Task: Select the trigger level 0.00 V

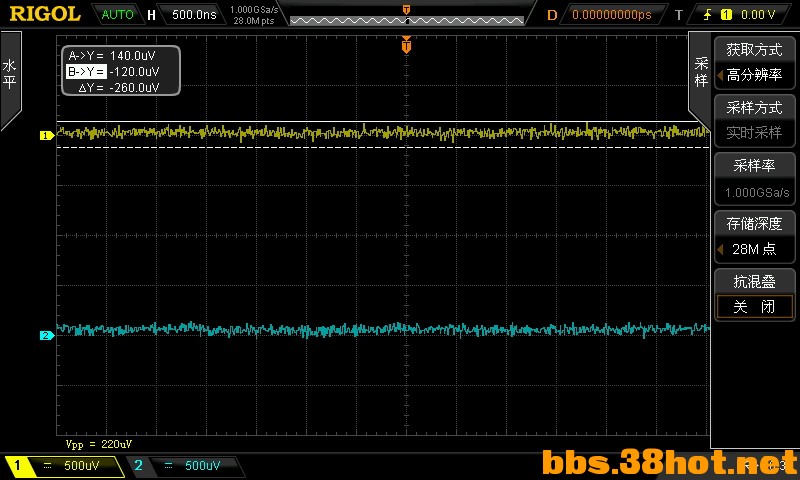Action: point(758,15)
